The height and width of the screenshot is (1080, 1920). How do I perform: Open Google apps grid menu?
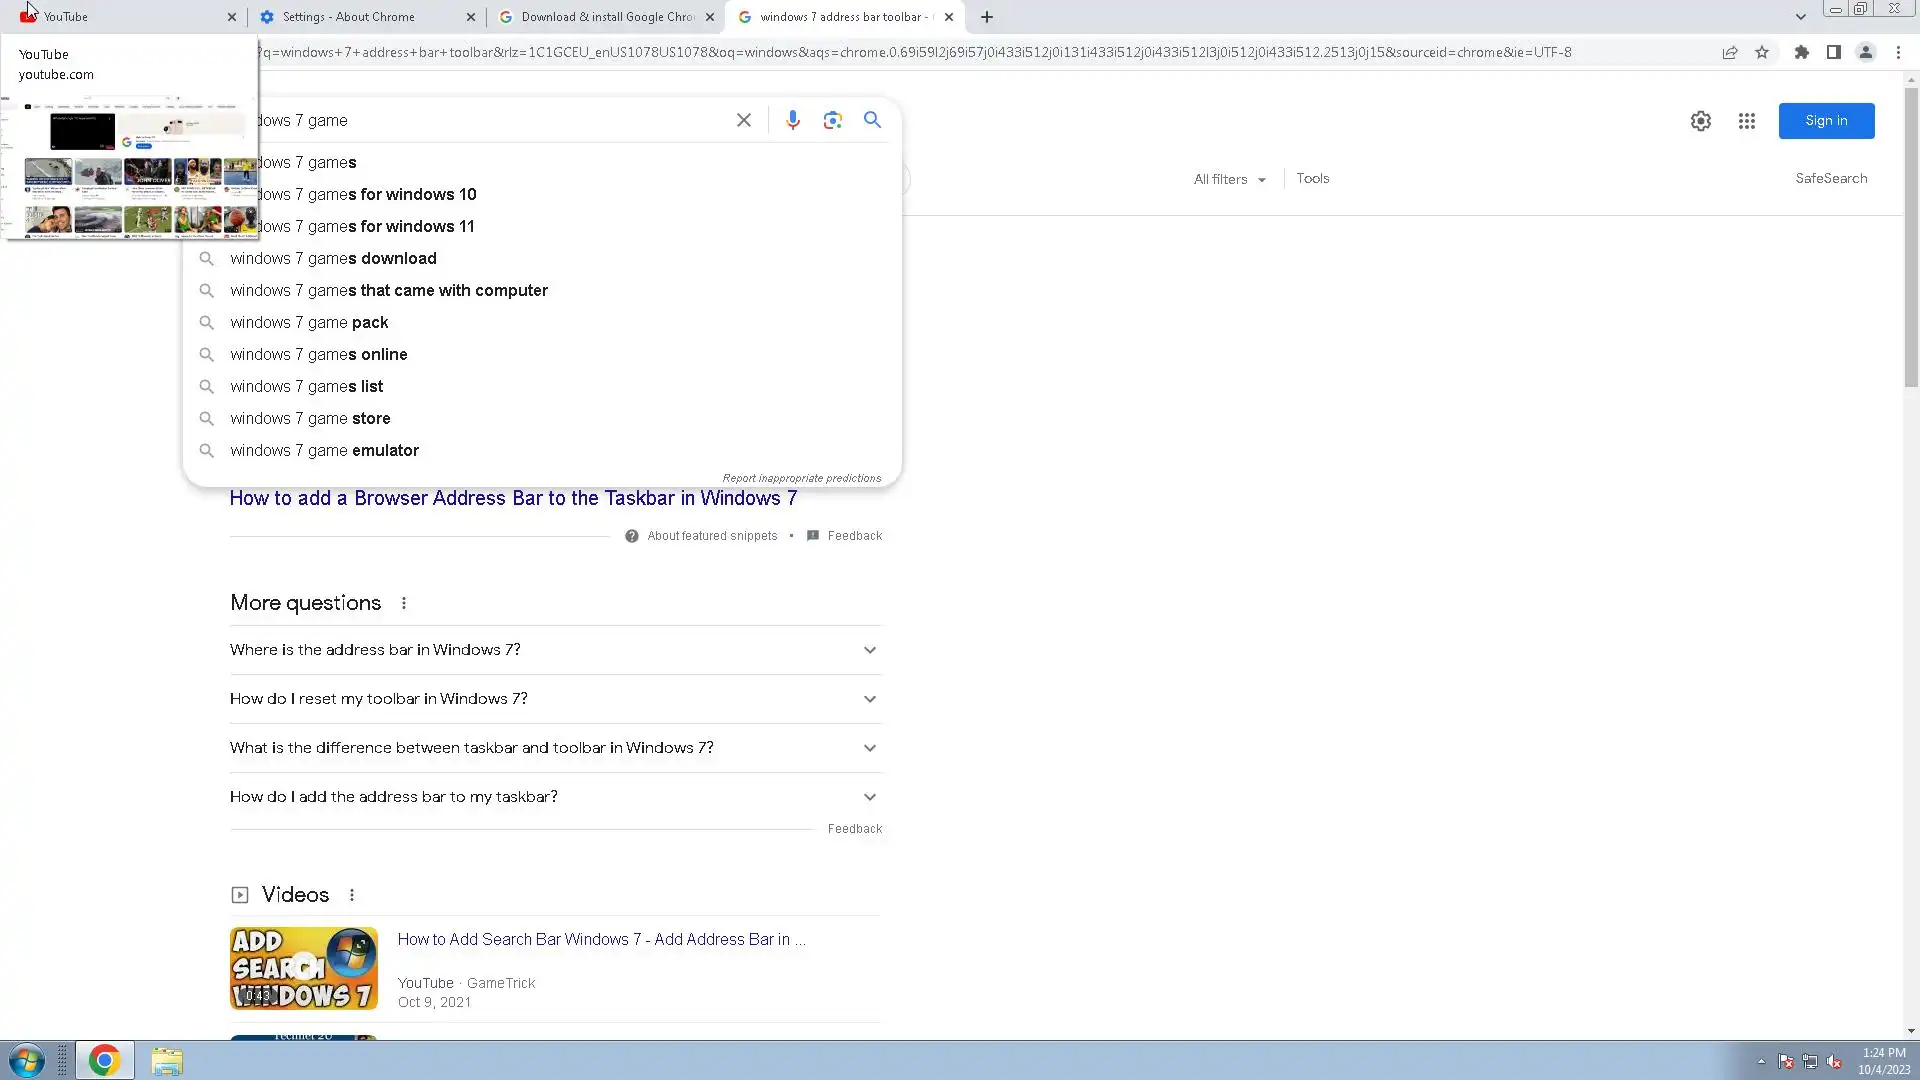[x=1746, y=121]
